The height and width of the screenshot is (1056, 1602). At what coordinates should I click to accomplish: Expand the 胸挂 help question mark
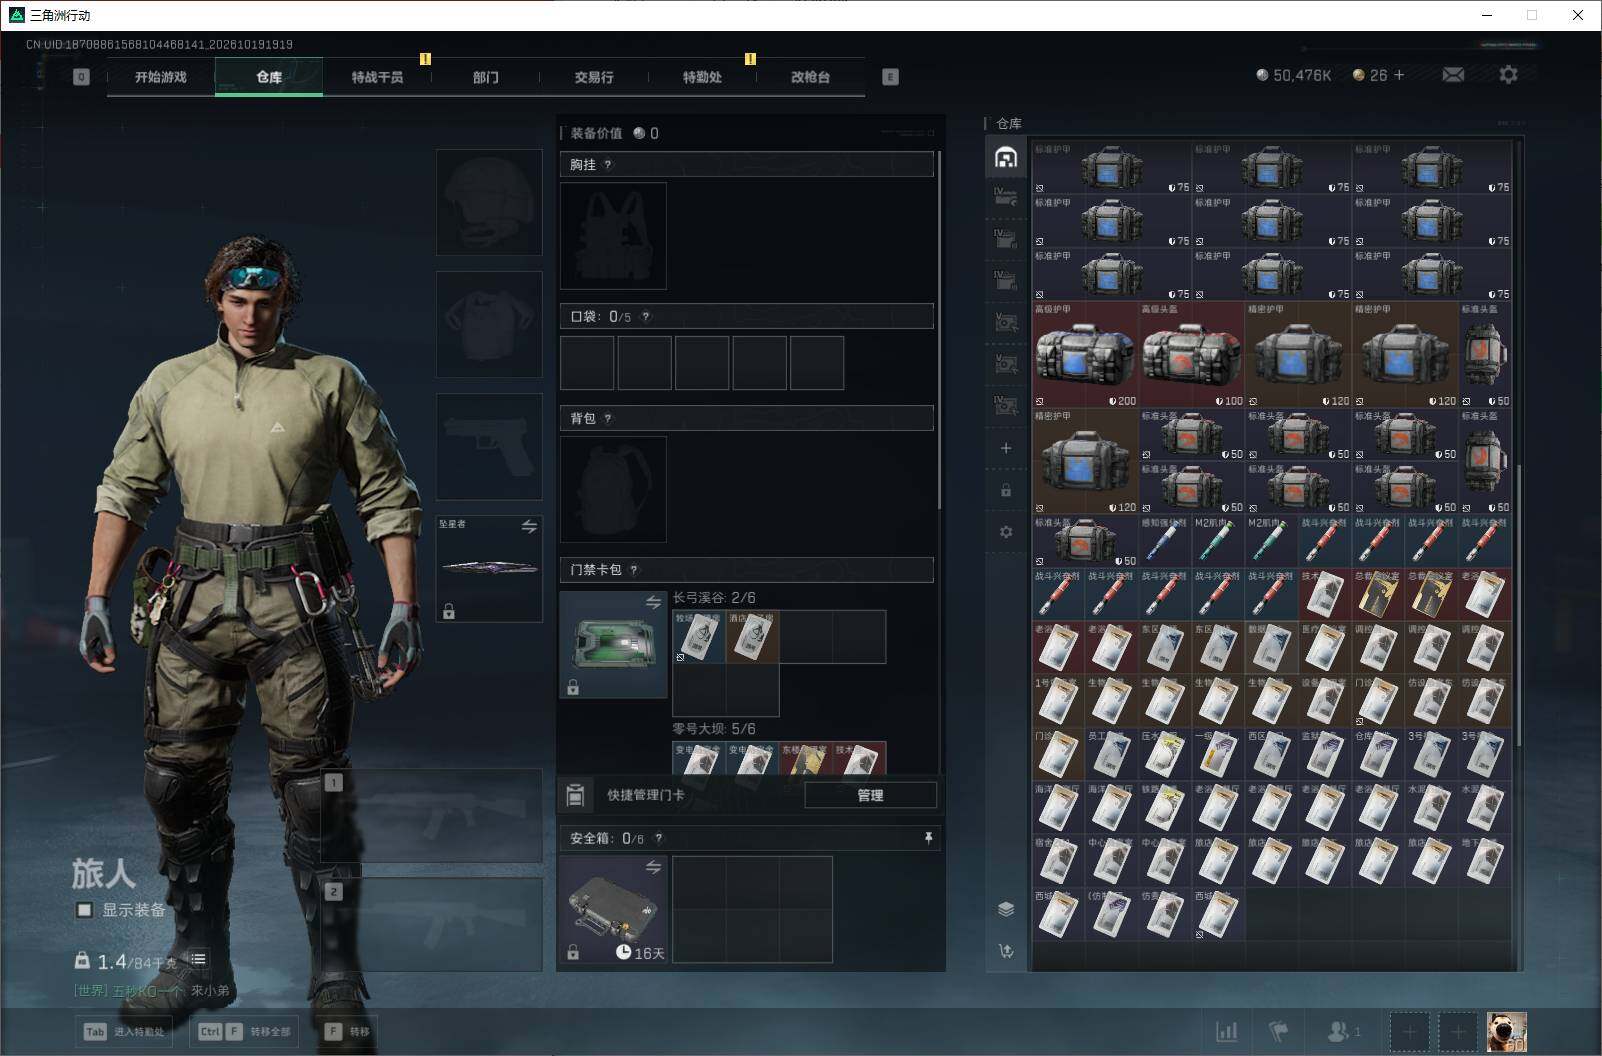(x=608, y=165)
